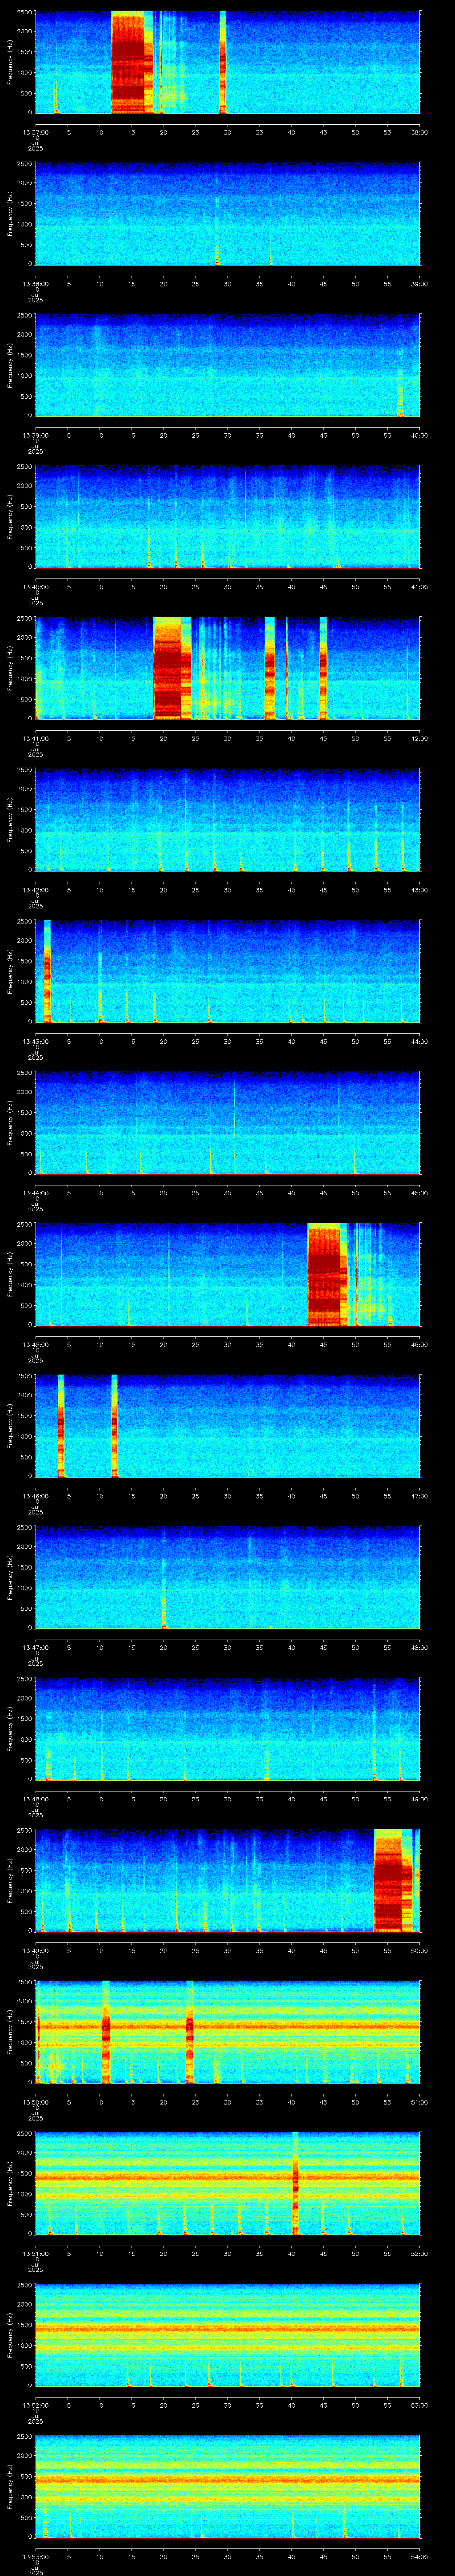The image size is (455, 2576).
Task: Click the '13:46:00' time axis label
Action: pos(35,1496)
